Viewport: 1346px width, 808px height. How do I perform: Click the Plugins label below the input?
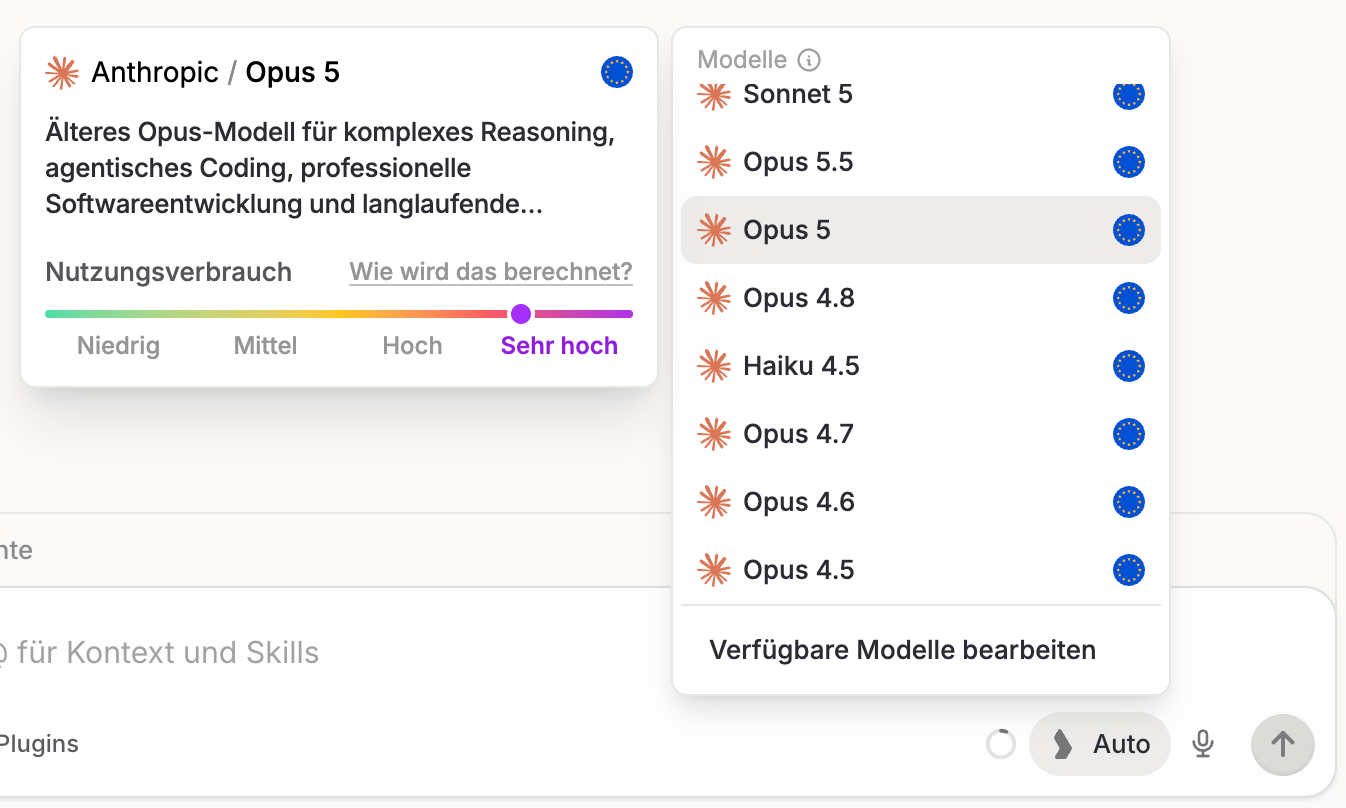pos(38,744)
